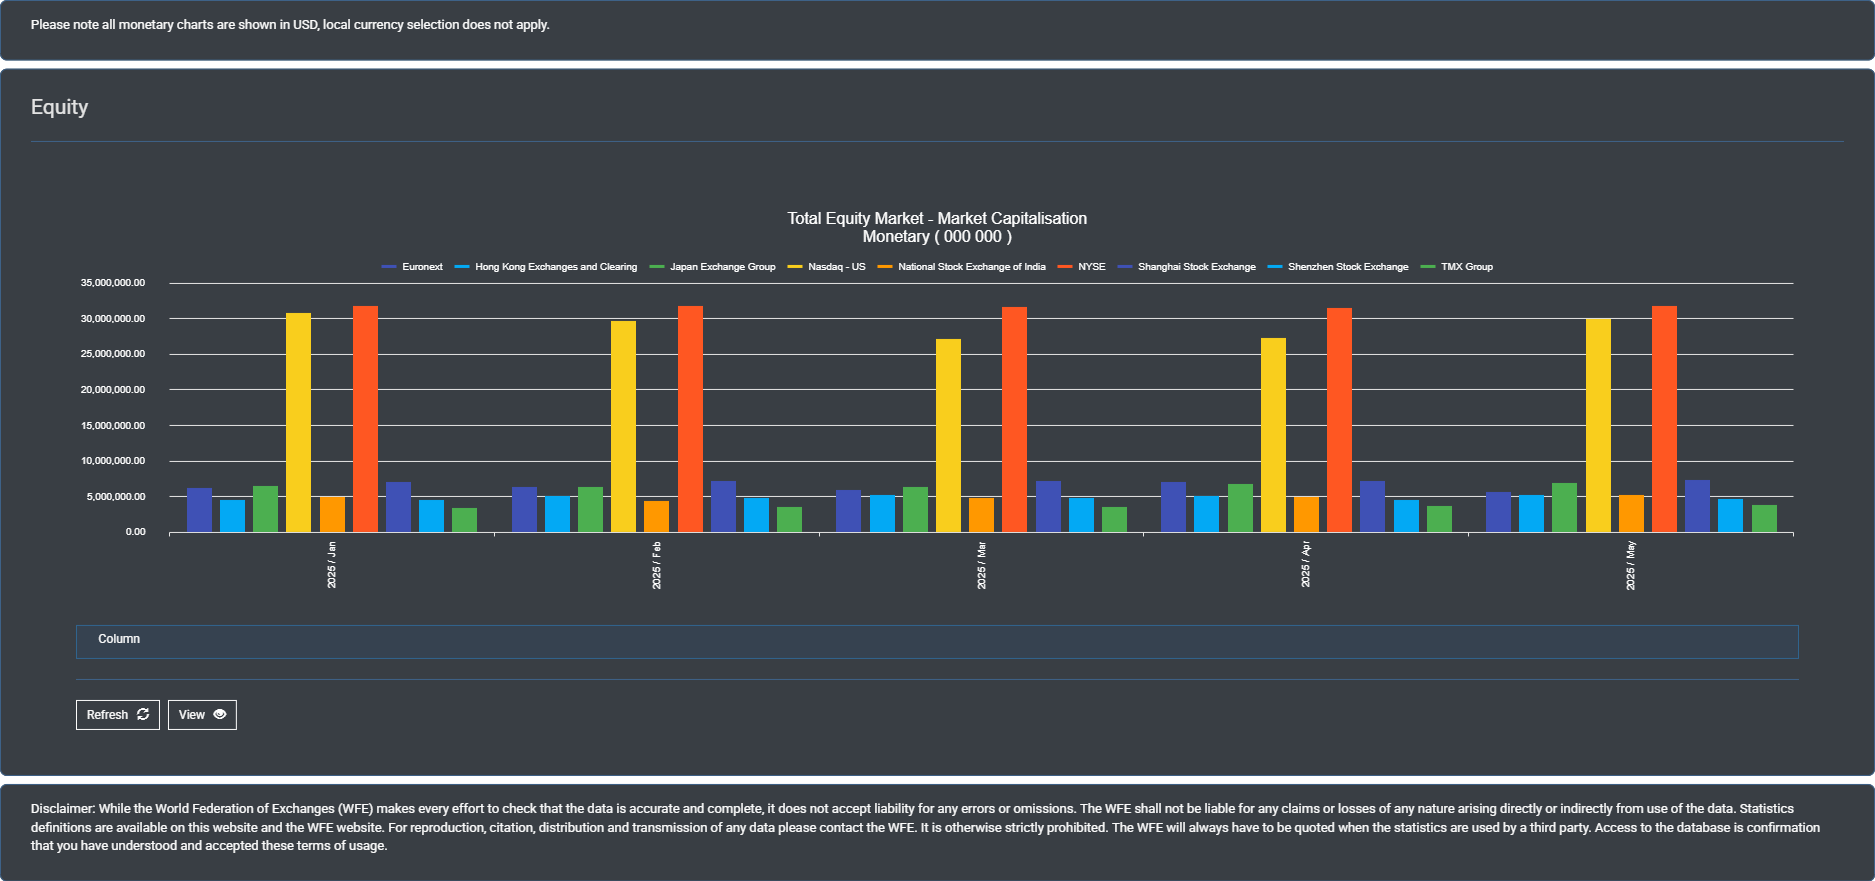Viewport: 1875px width, 881px height.
Task: Click the circular arrows Refresh icon
Action: [x=143, y=714]
